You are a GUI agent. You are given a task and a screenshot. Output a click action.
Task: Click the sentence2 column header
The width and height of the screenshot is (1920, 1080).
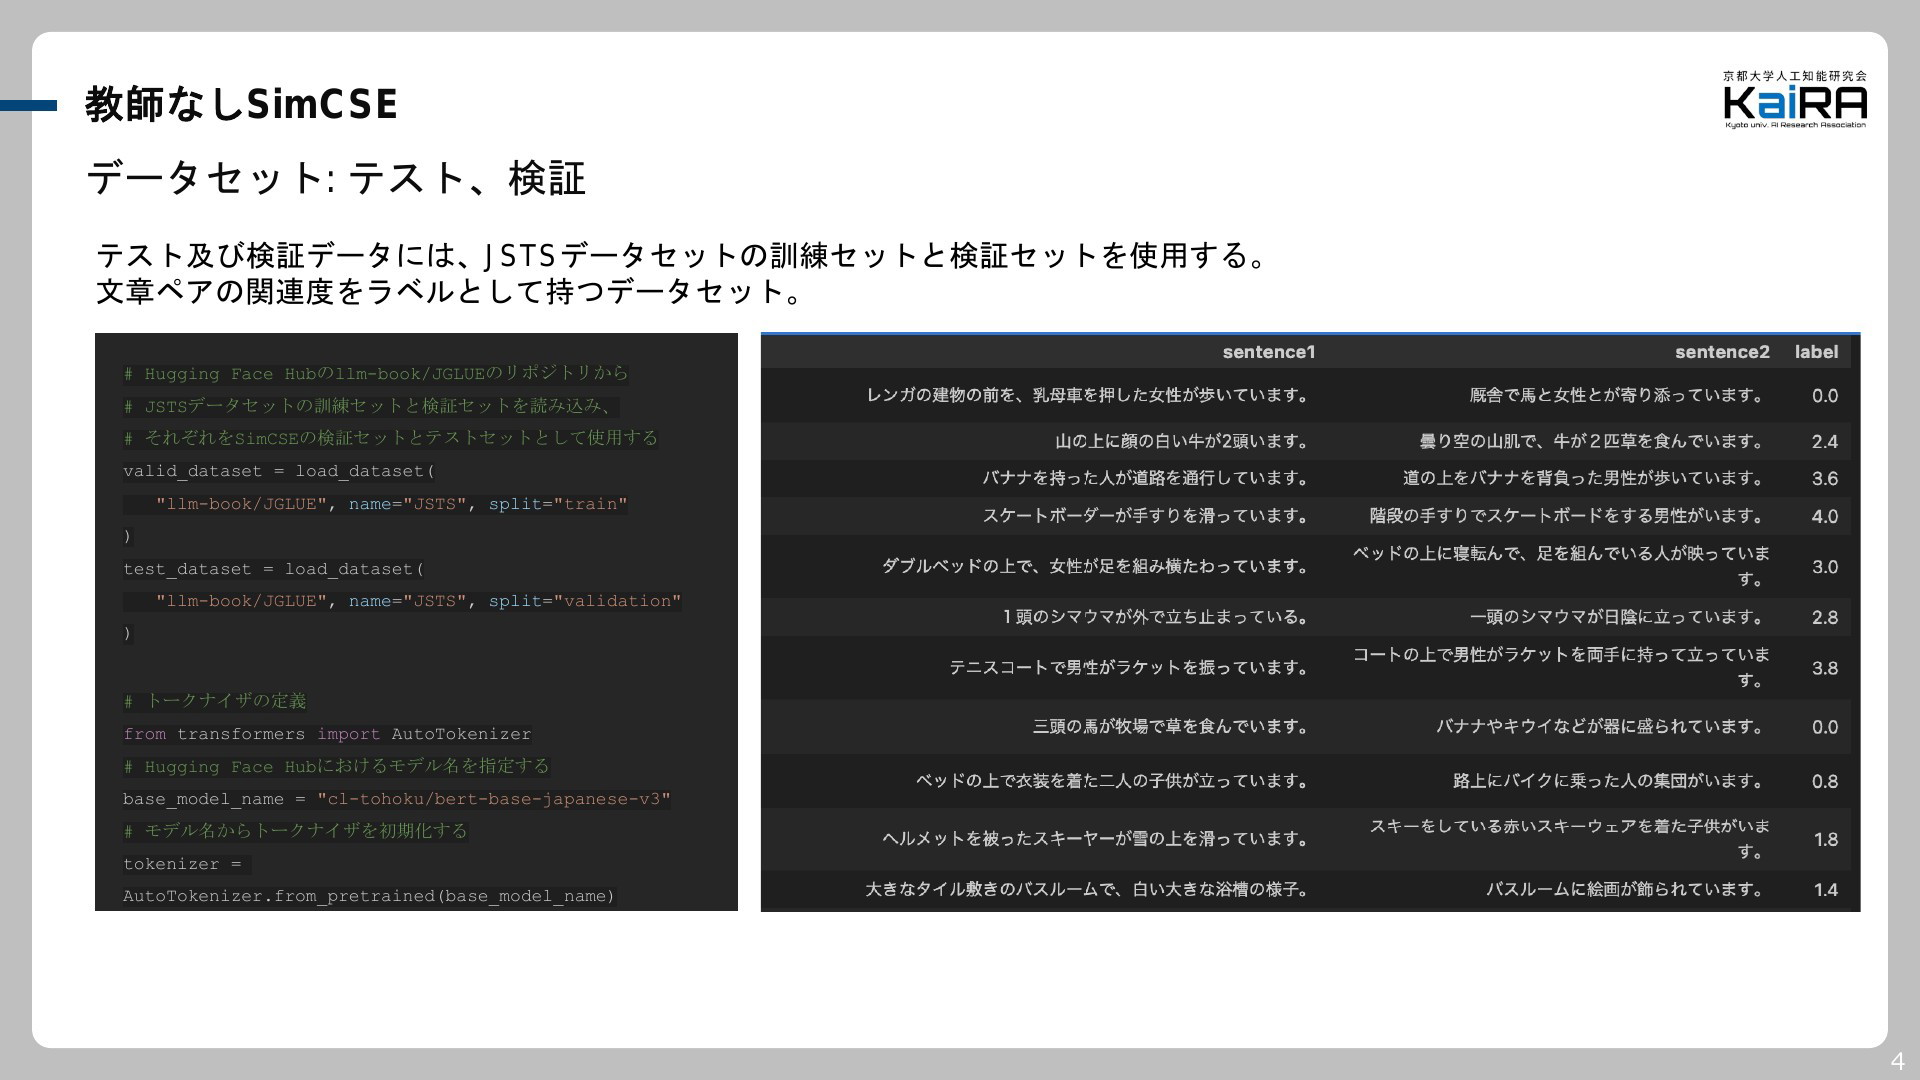(x=1722, y=352)
